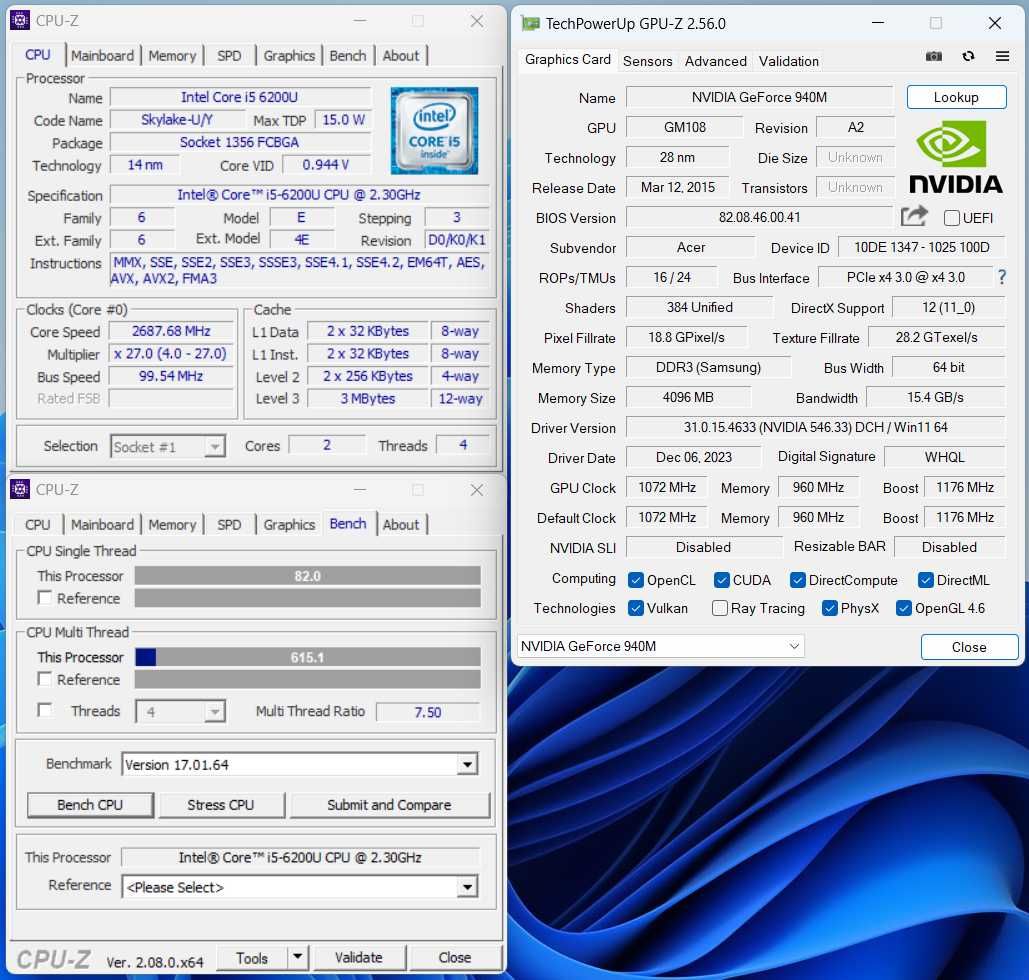Click the Specification field in CPU-Z
Viewport: 1029px width, 980px height.
point(299,195)
